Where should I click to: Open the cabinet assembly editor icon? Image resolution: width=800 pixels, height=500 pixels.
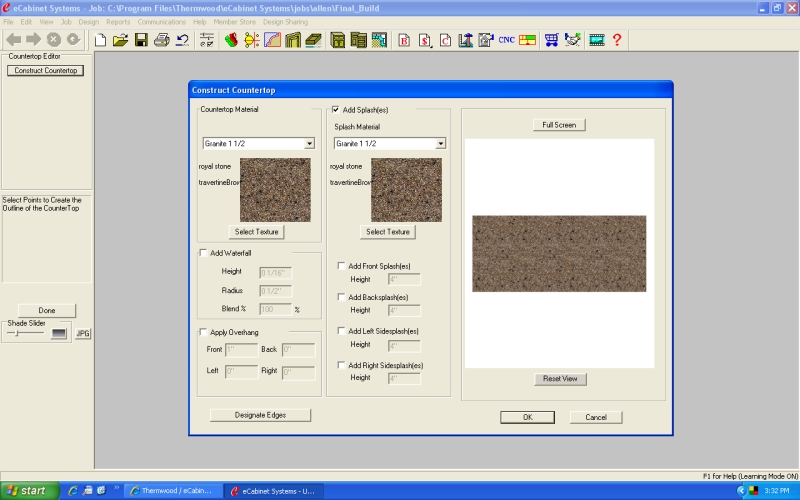pyautogui.click(x=359, y=40)
